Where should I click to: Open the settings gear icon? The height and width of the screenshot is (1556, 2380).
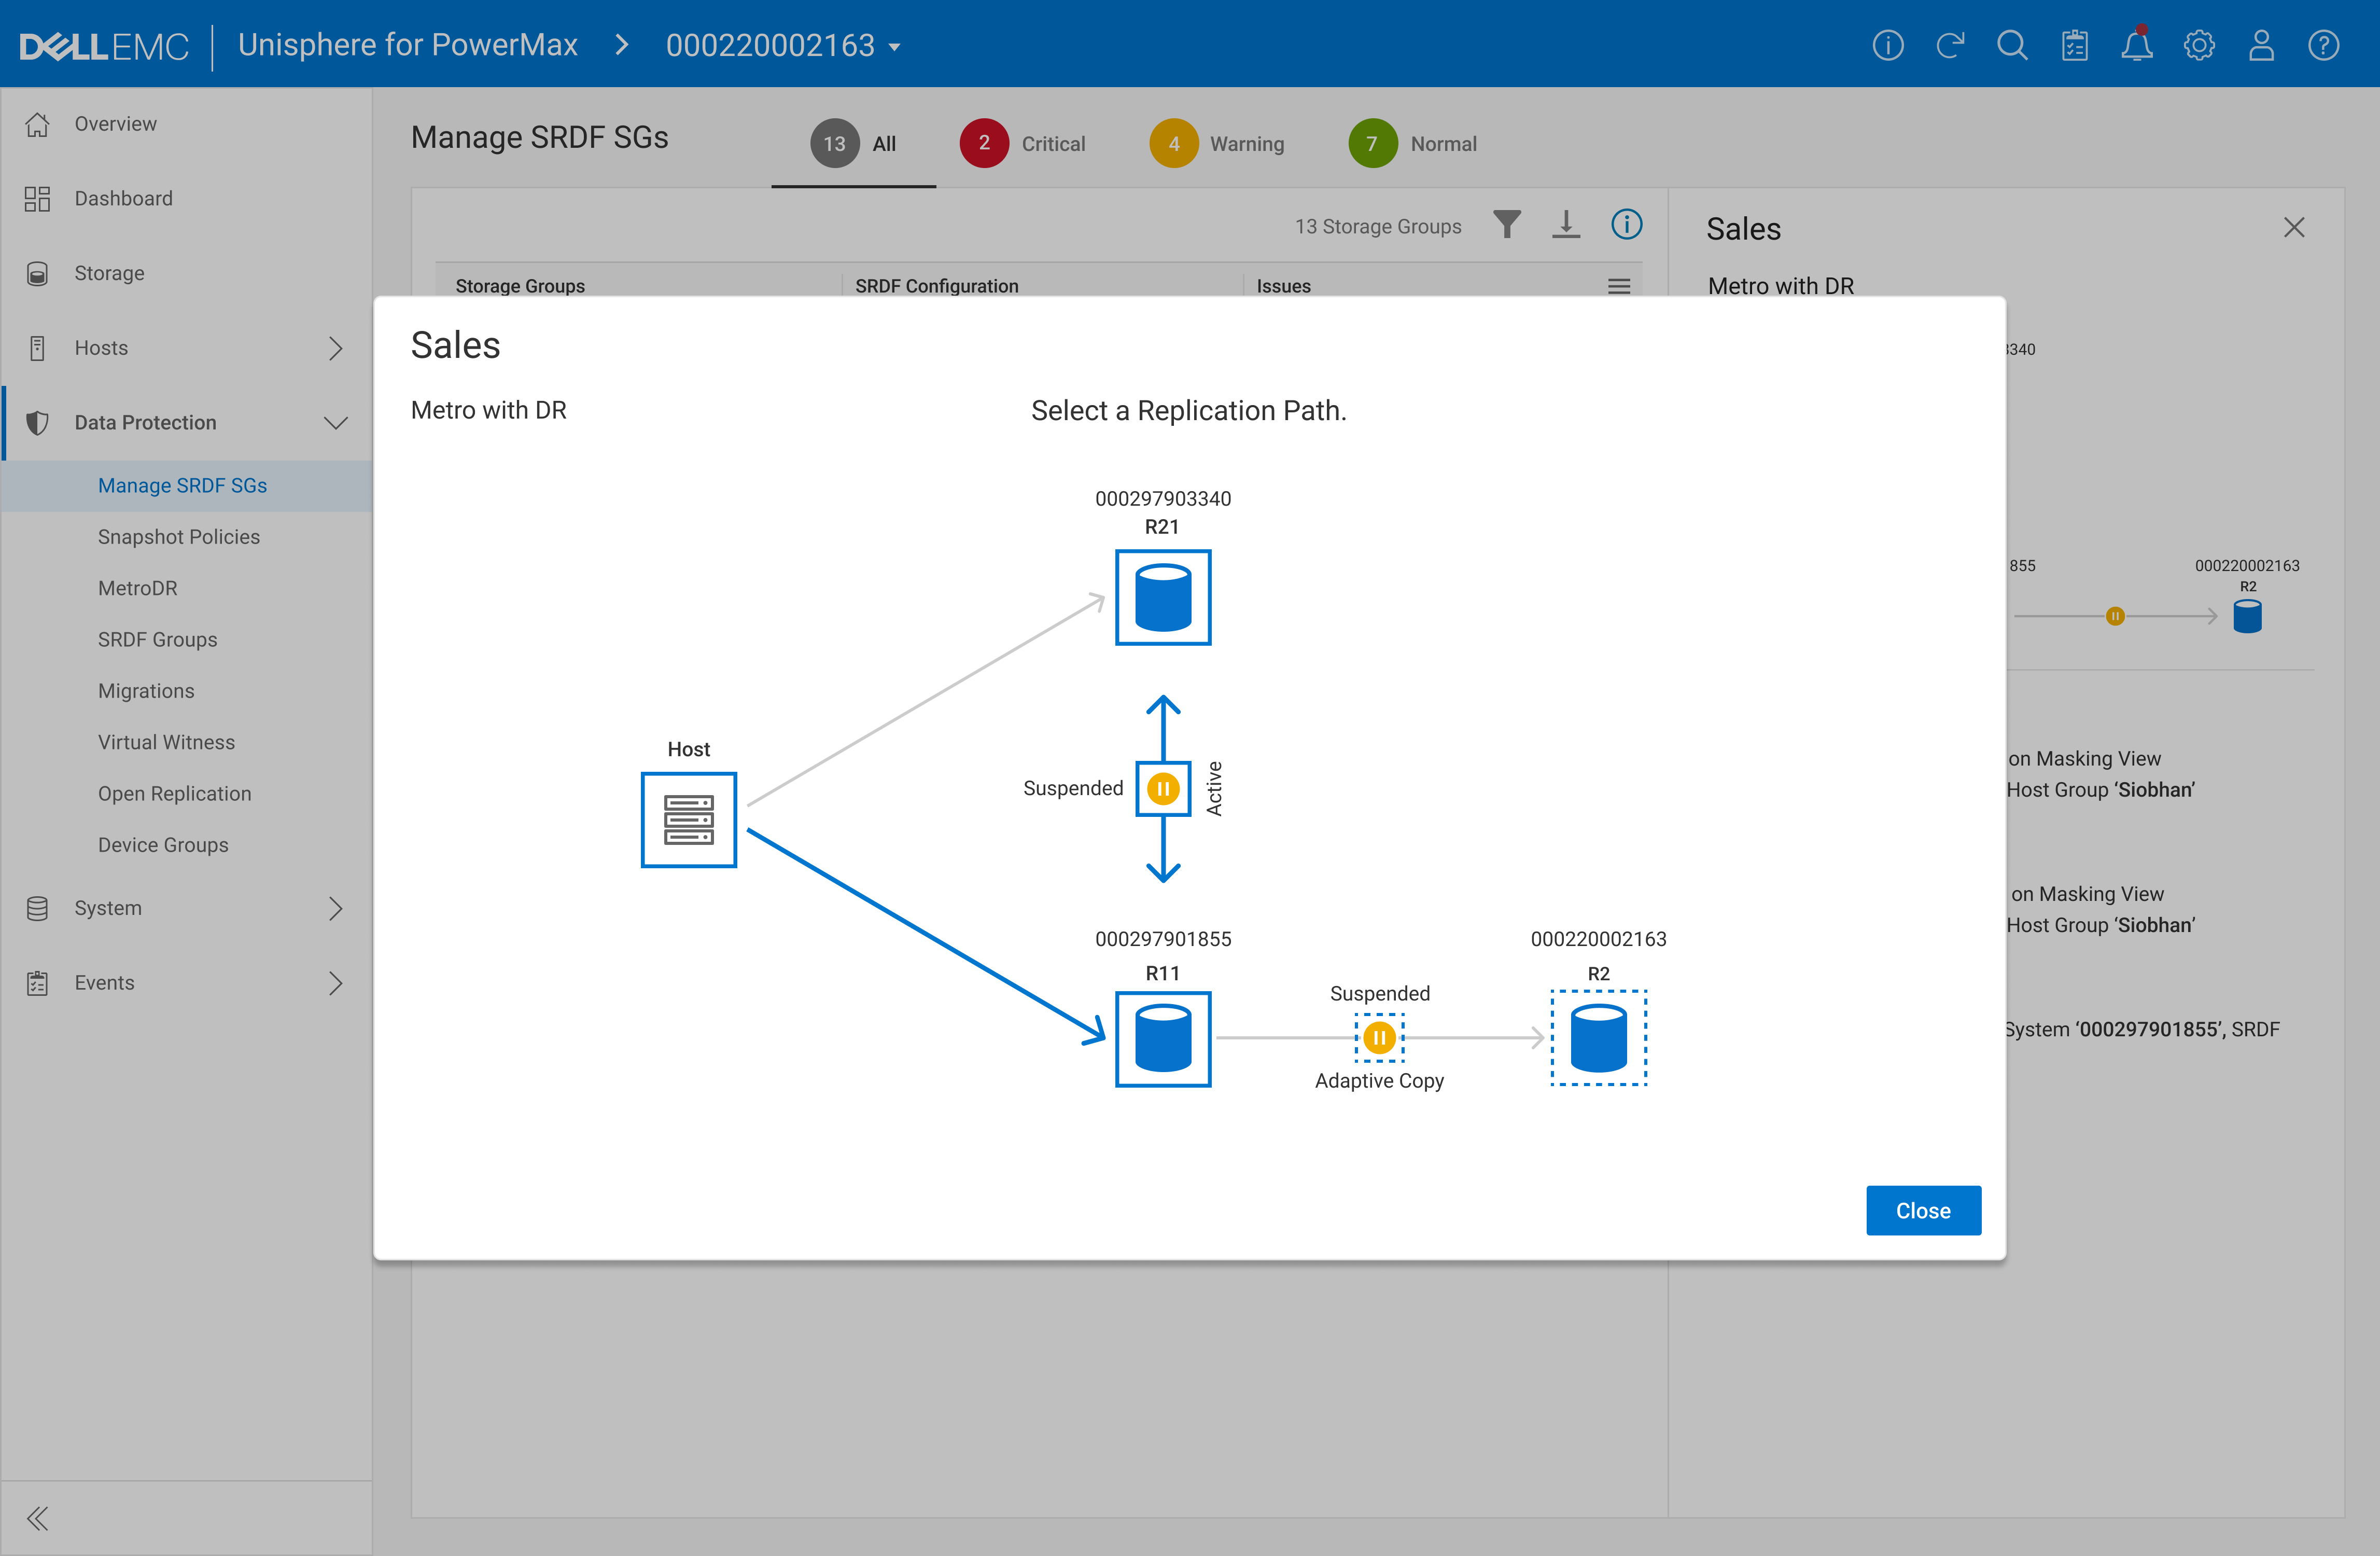tap(2198, 46)
